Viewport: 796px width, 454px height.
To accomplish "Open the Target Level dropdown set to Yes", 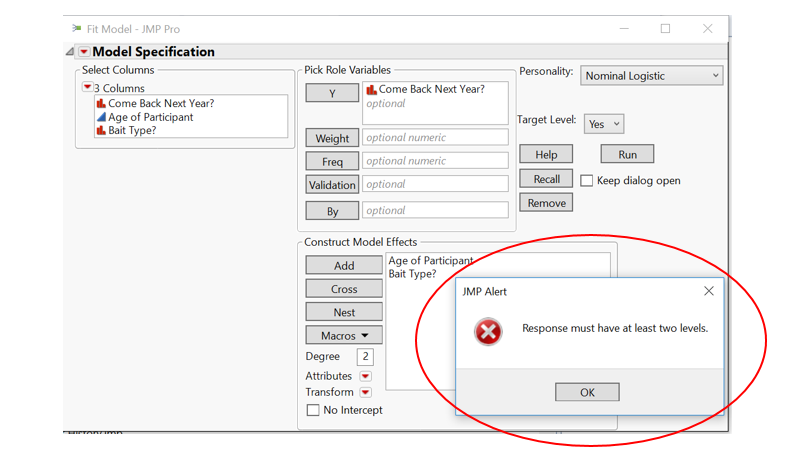I will (604, 124).
